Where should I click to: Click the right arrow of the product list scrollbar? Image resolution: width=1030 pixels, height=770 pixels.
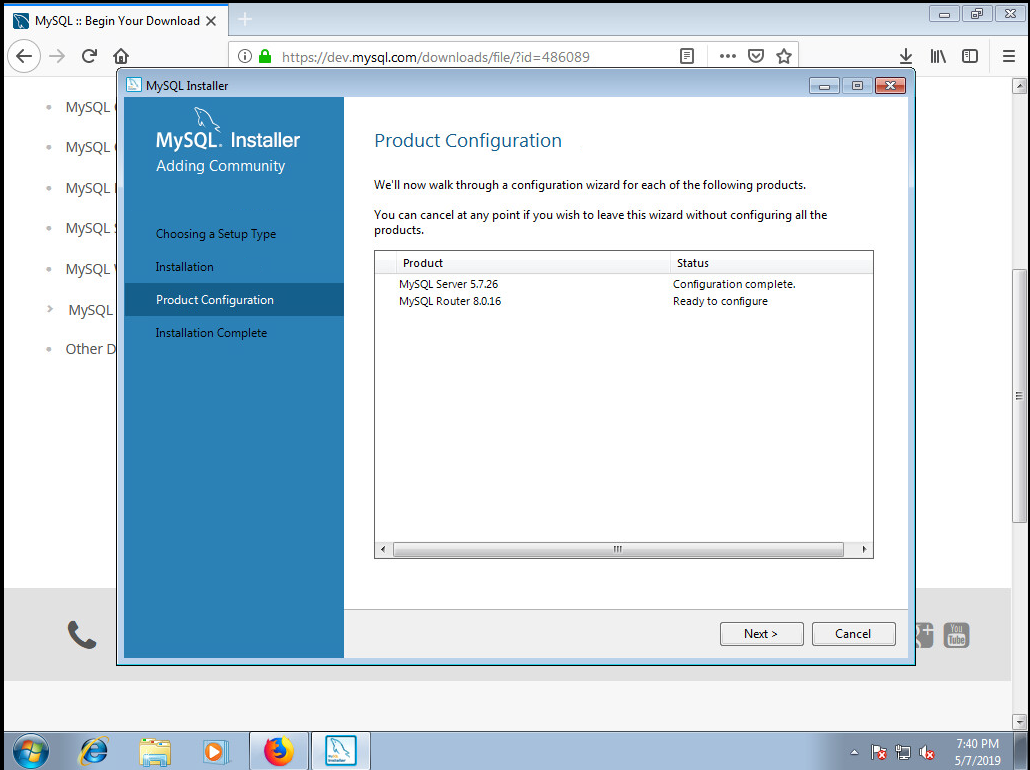[x=864, y=549]
